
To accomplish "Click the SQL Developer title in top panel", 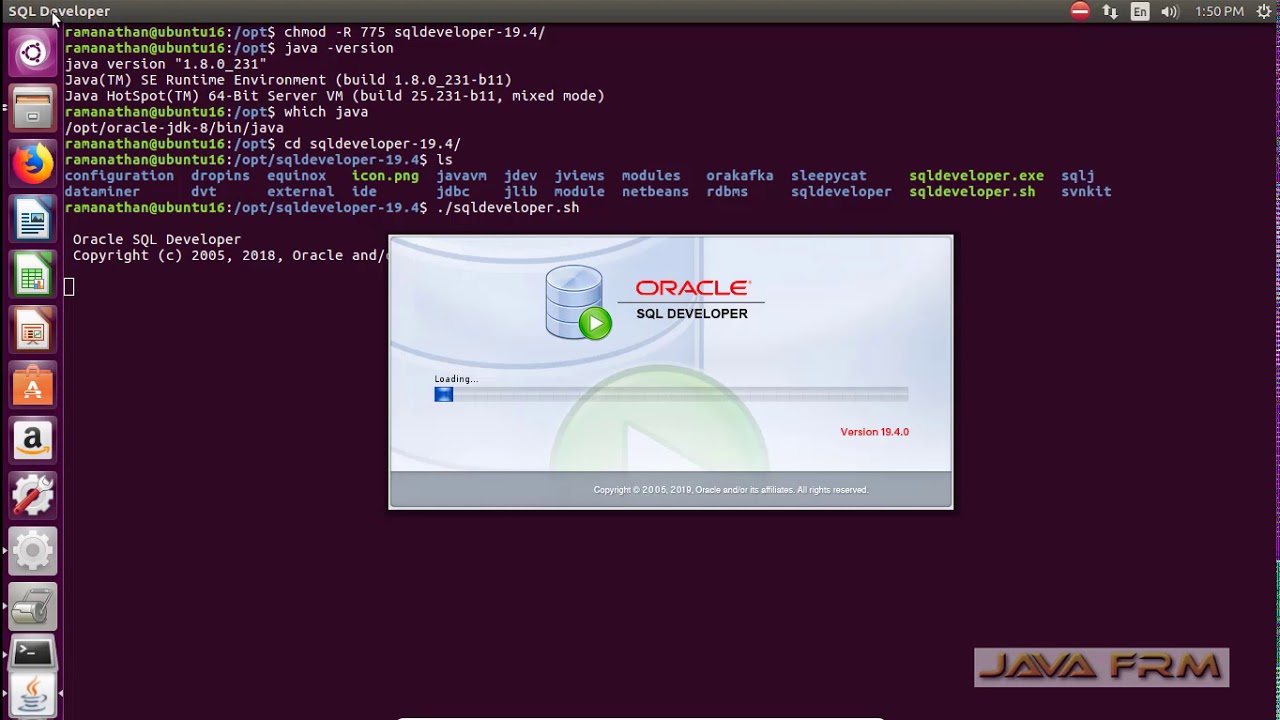I will 59,11.
